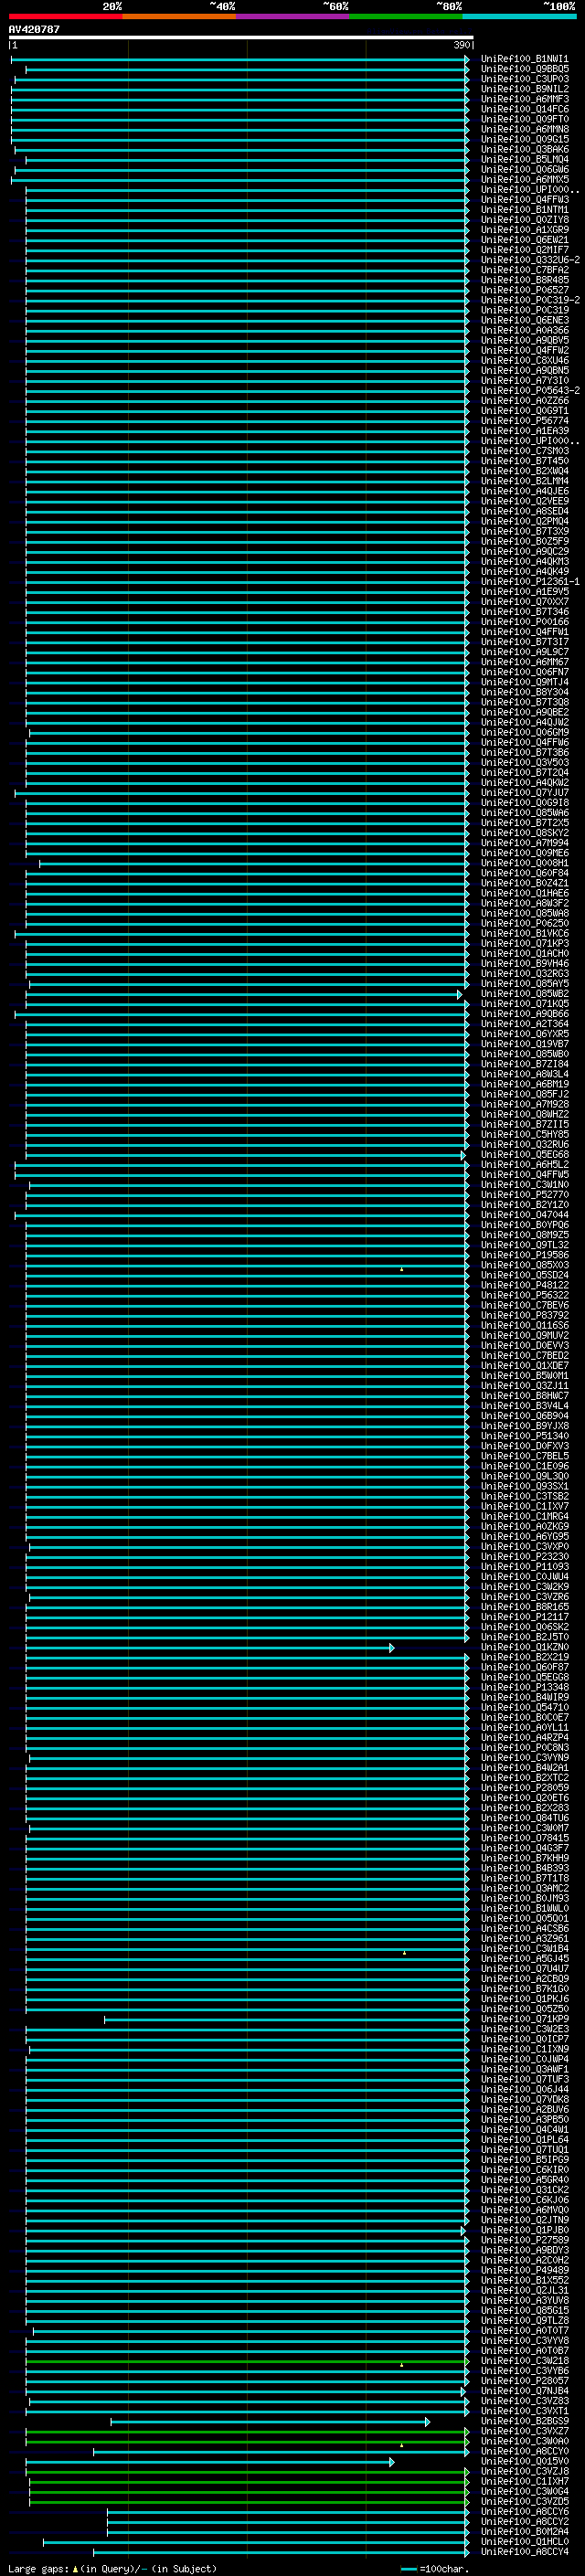Orange 40% identity legend bar

[x=179, y=16]
